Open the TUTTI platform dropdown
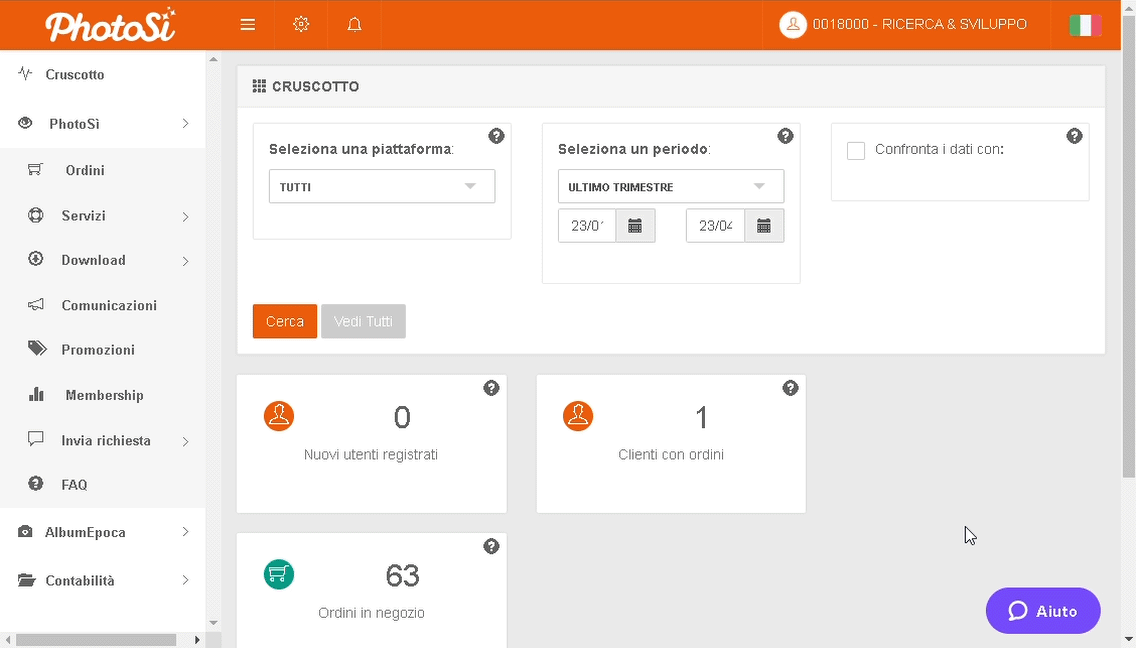1136x648 pixels. tap(382, 187)
